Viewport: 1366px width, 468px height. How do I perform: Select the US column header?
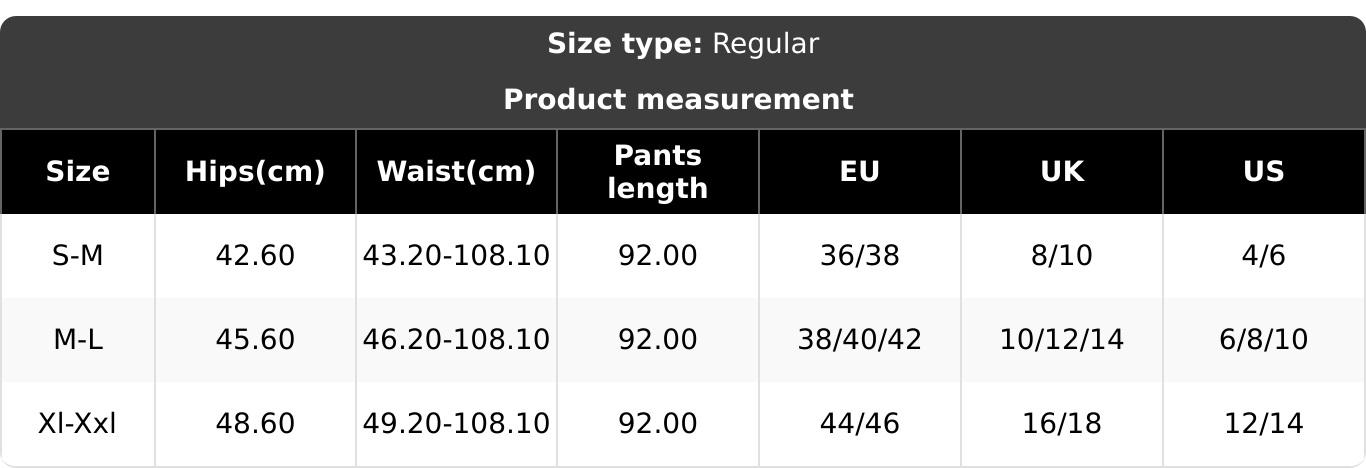1263,172
